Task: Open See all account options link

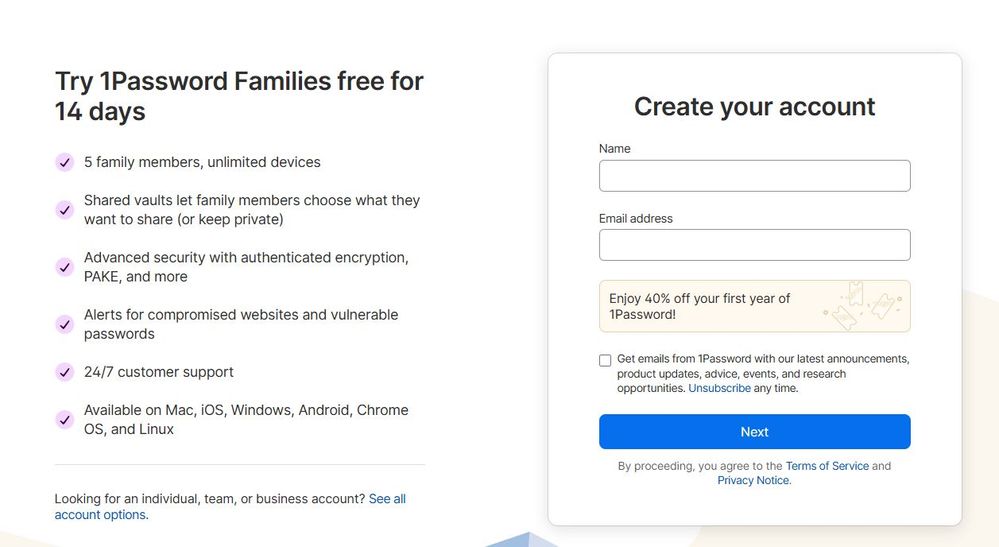Action: click(230, 507)
